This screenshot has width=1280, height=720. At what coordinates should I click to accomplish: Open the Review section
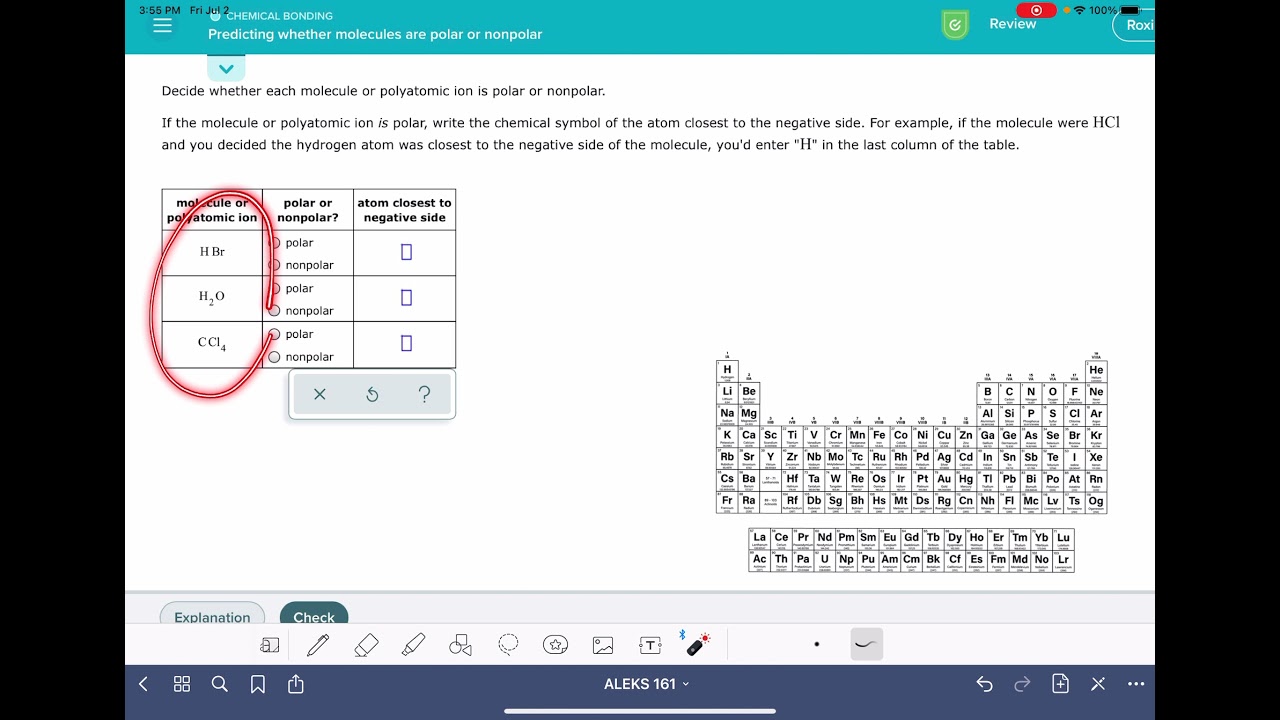tap(1013, 24)
